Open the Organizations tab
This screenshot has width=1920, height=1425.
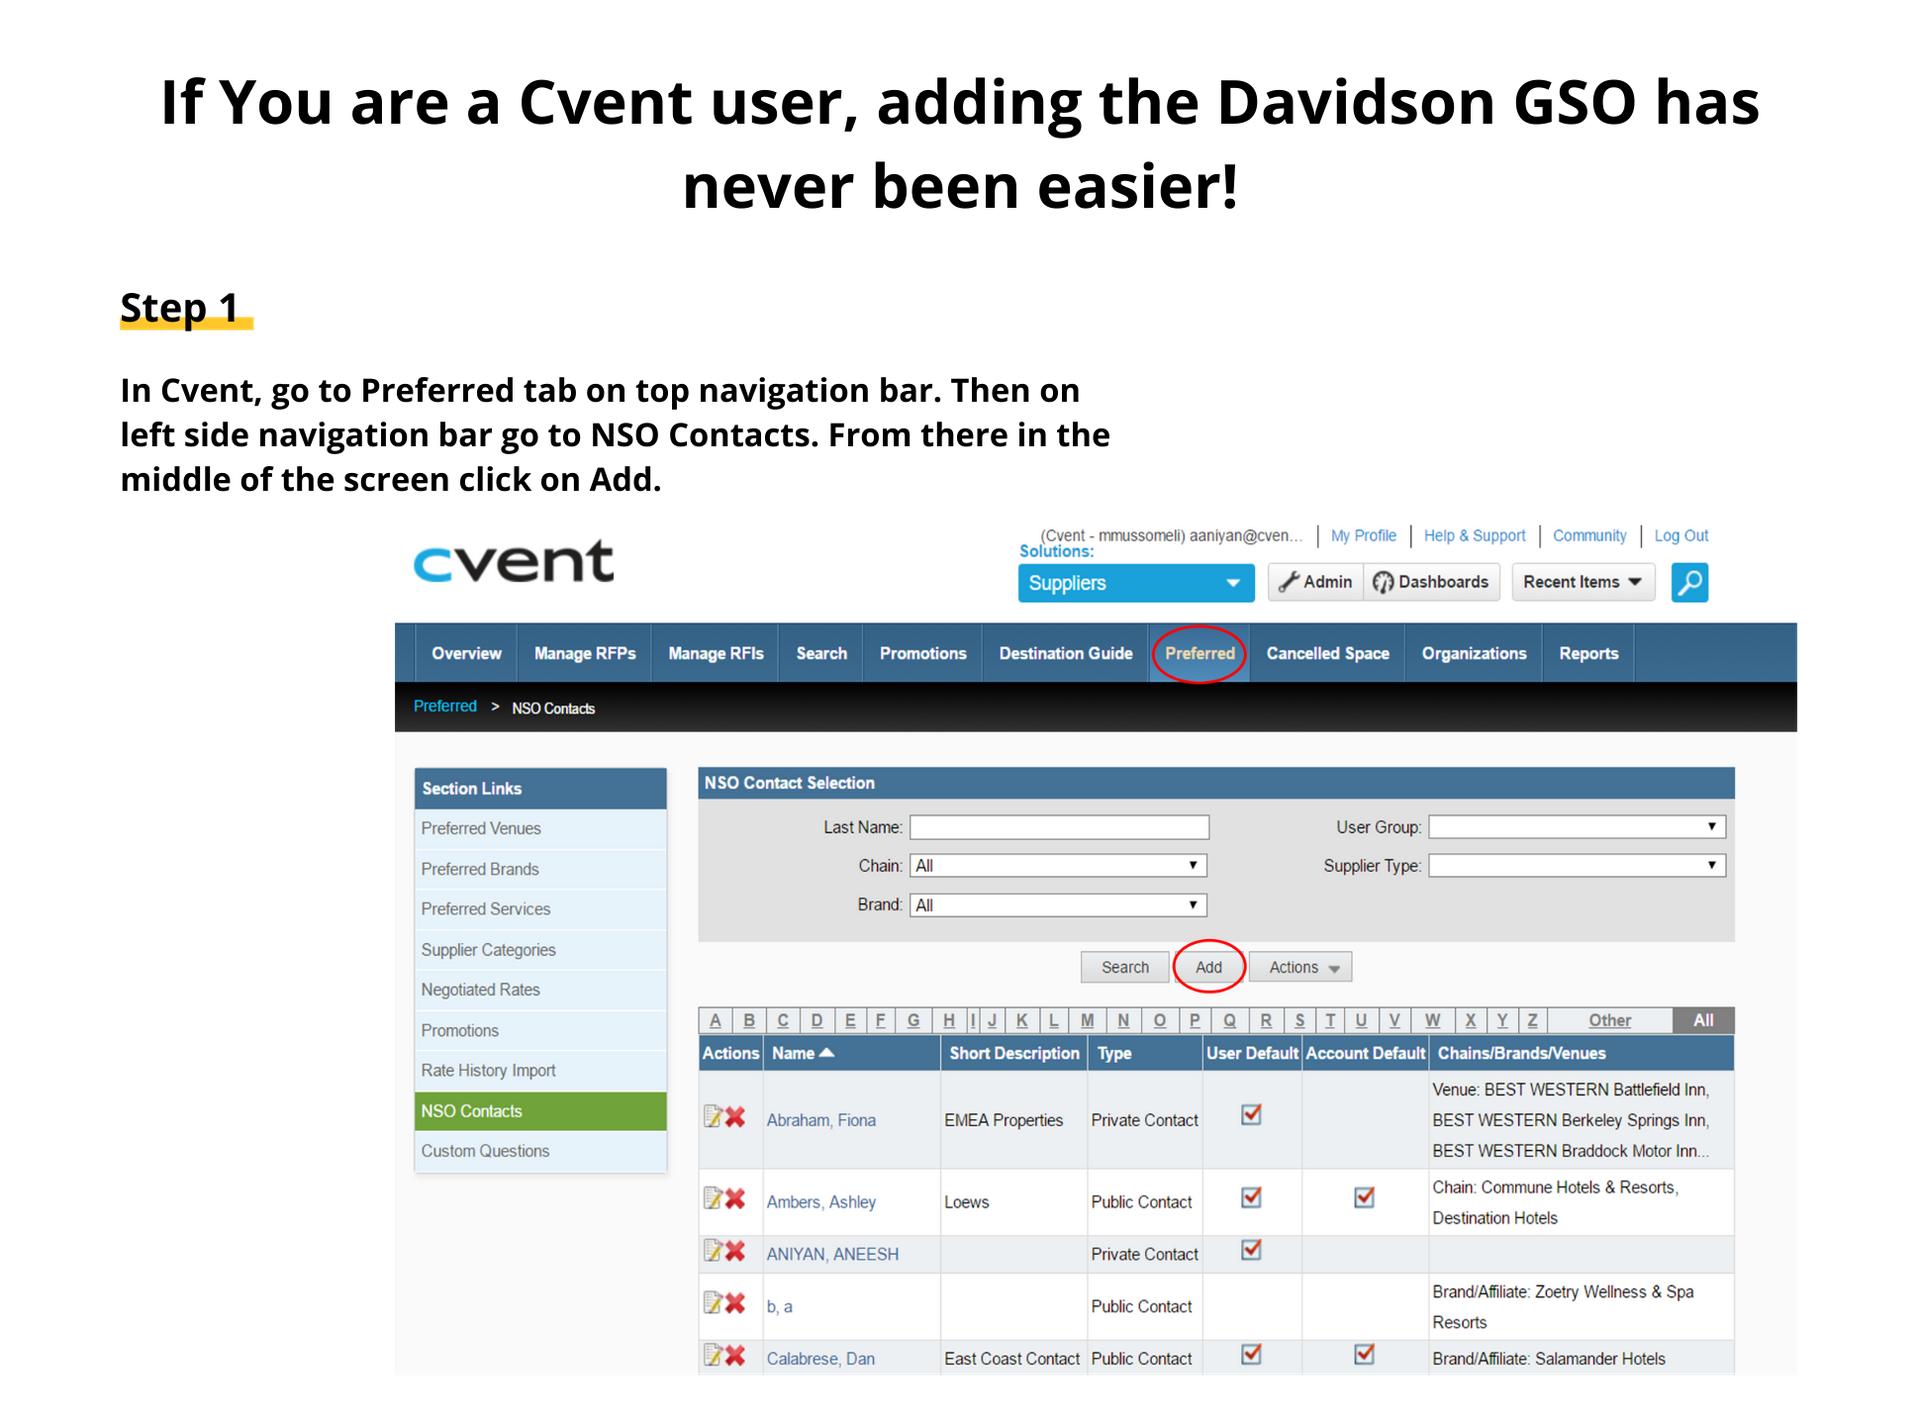point(1474,653)
